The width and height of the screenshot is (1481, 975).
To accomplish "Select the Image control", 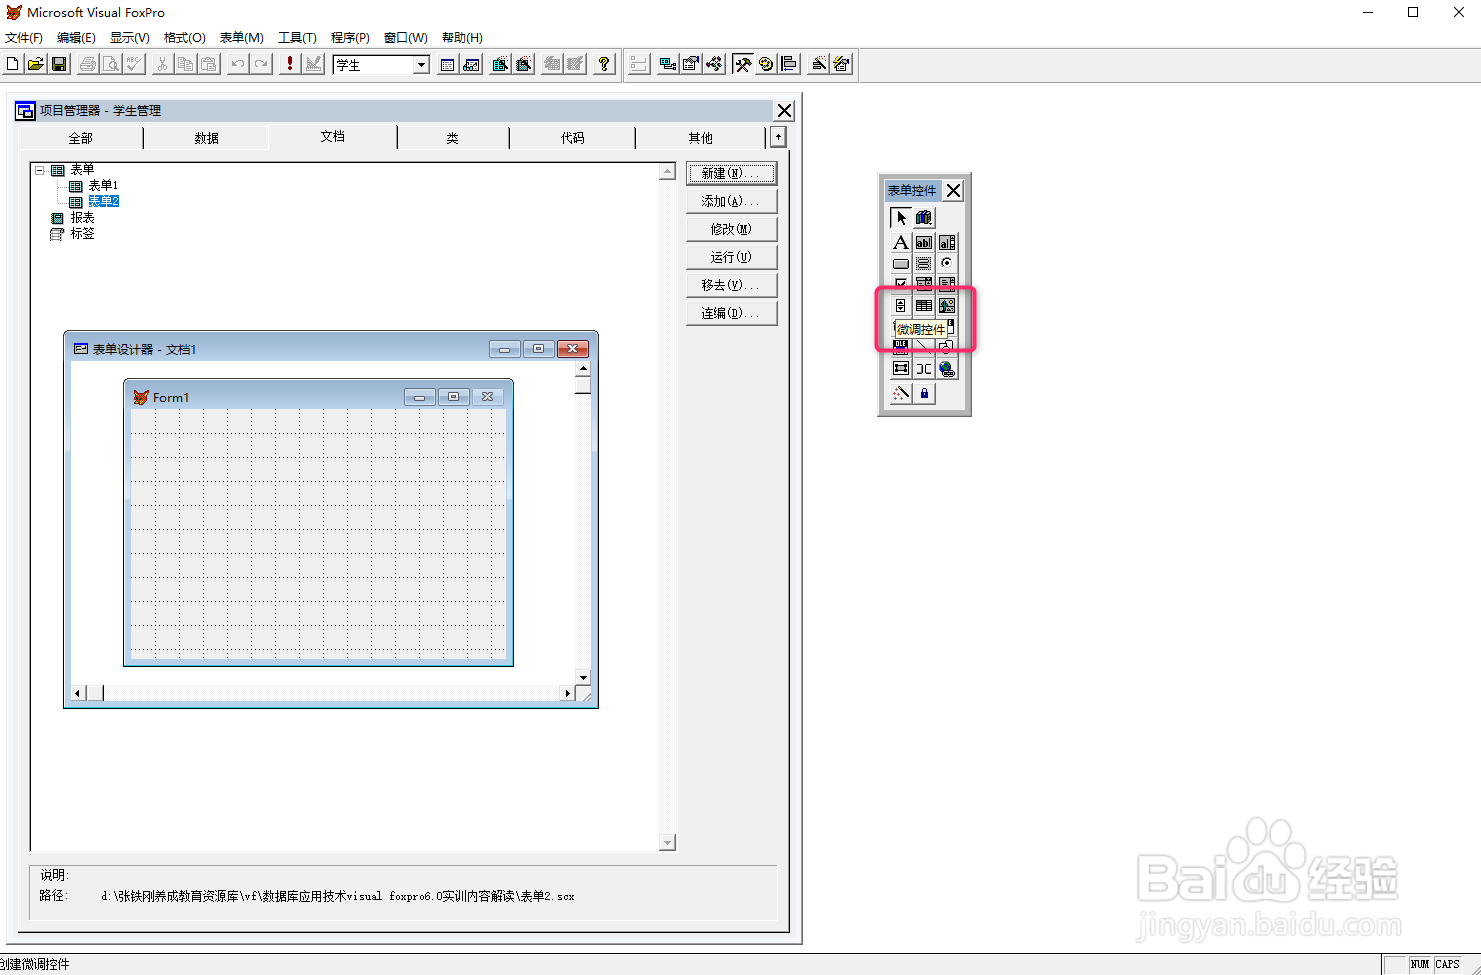I will 947,305.
